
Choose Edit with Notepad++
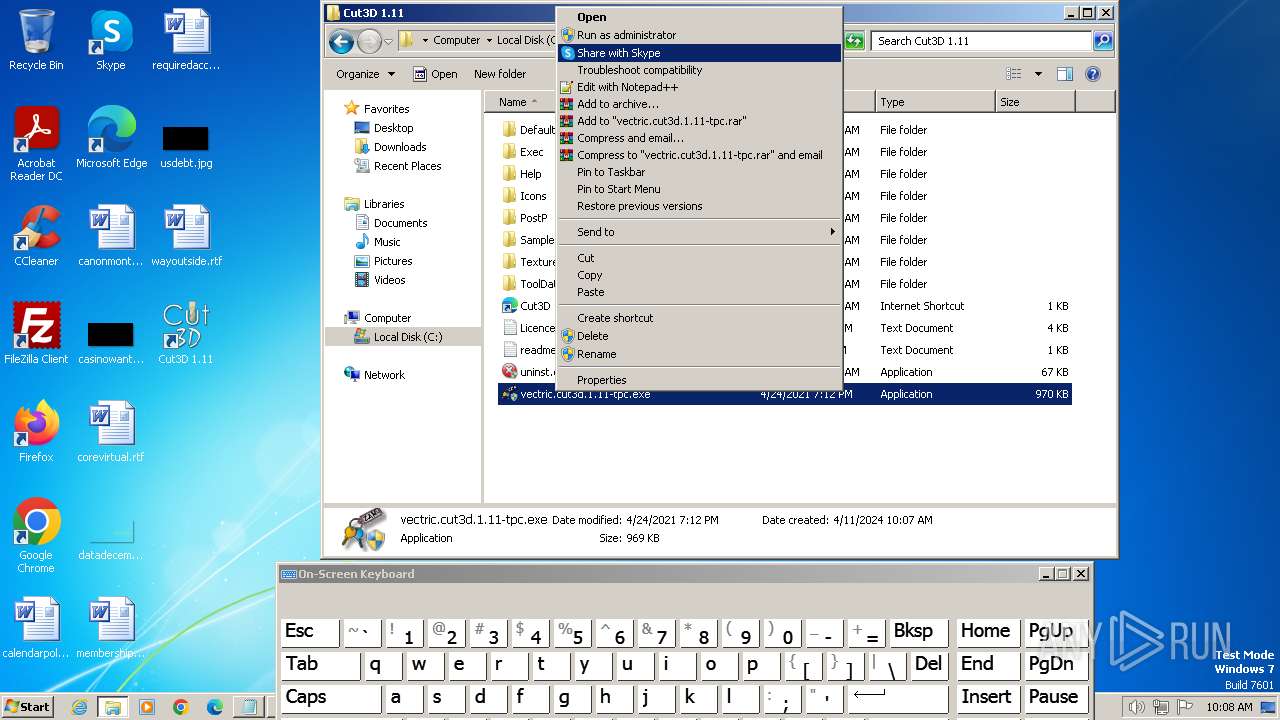699,87
